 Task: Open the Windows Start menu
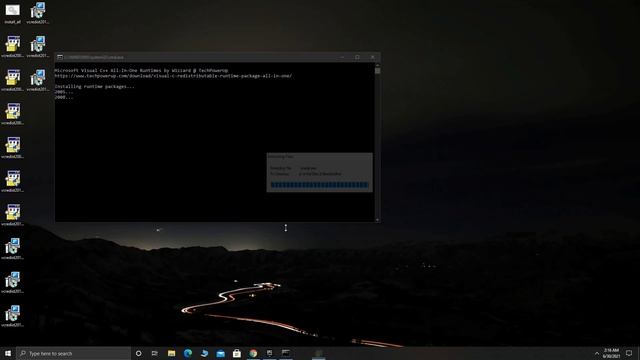8,353
